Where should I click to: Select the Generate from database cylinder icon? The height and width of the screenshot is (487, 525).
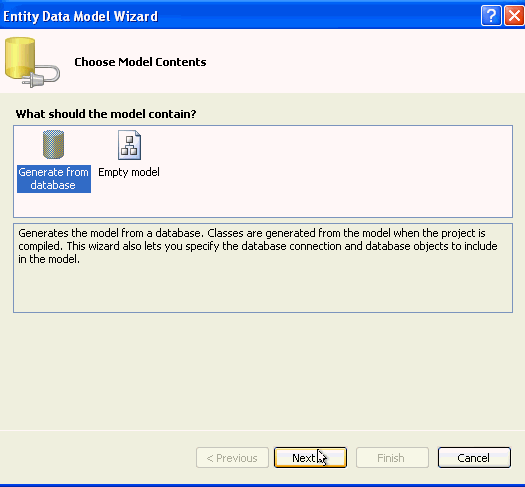tap(53, 145)
